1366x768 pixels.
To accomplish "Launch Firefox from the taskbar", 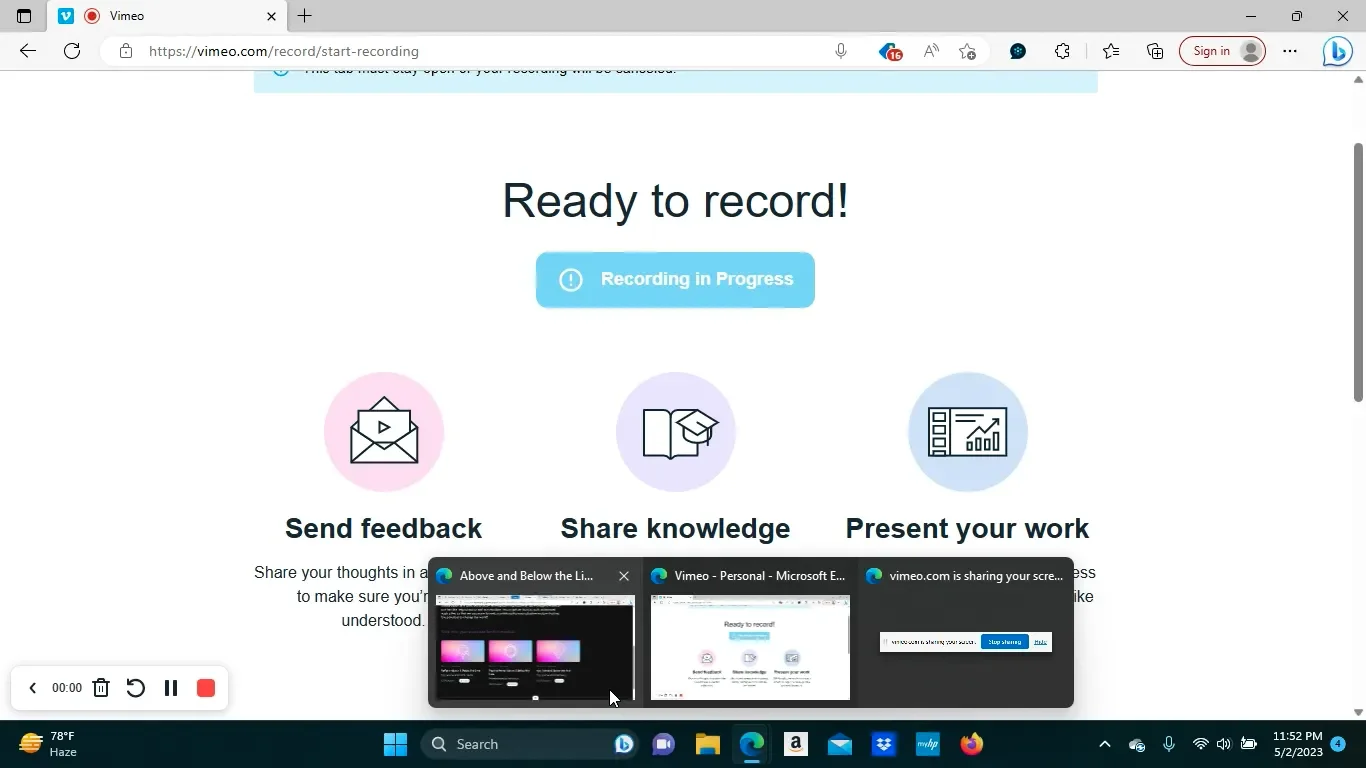I will [x=972, y=744].
